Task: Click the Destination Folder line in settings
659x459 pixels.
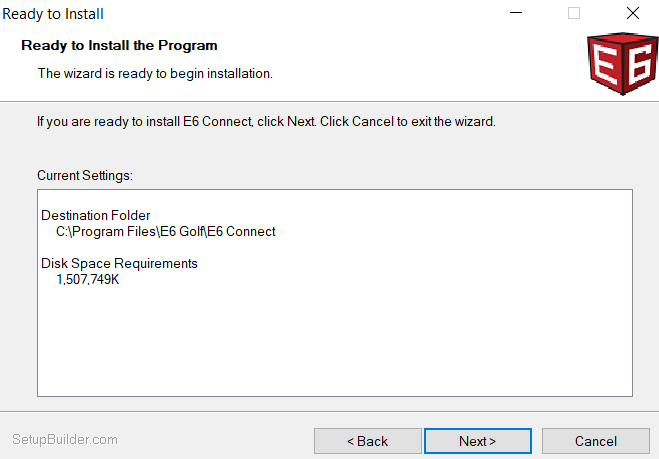Action: pyautogui.click(x=96, y=215)
